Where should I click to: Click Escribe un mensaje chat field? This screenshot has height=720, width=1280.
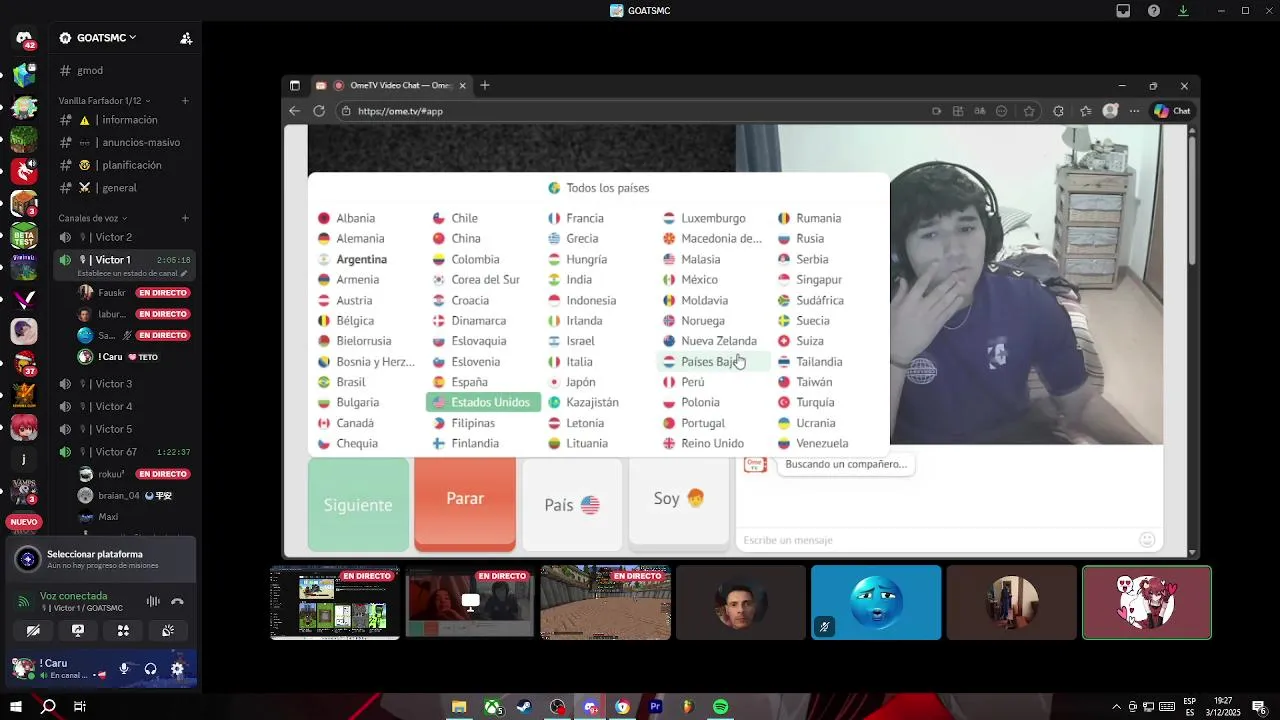(x=935, y=540)
